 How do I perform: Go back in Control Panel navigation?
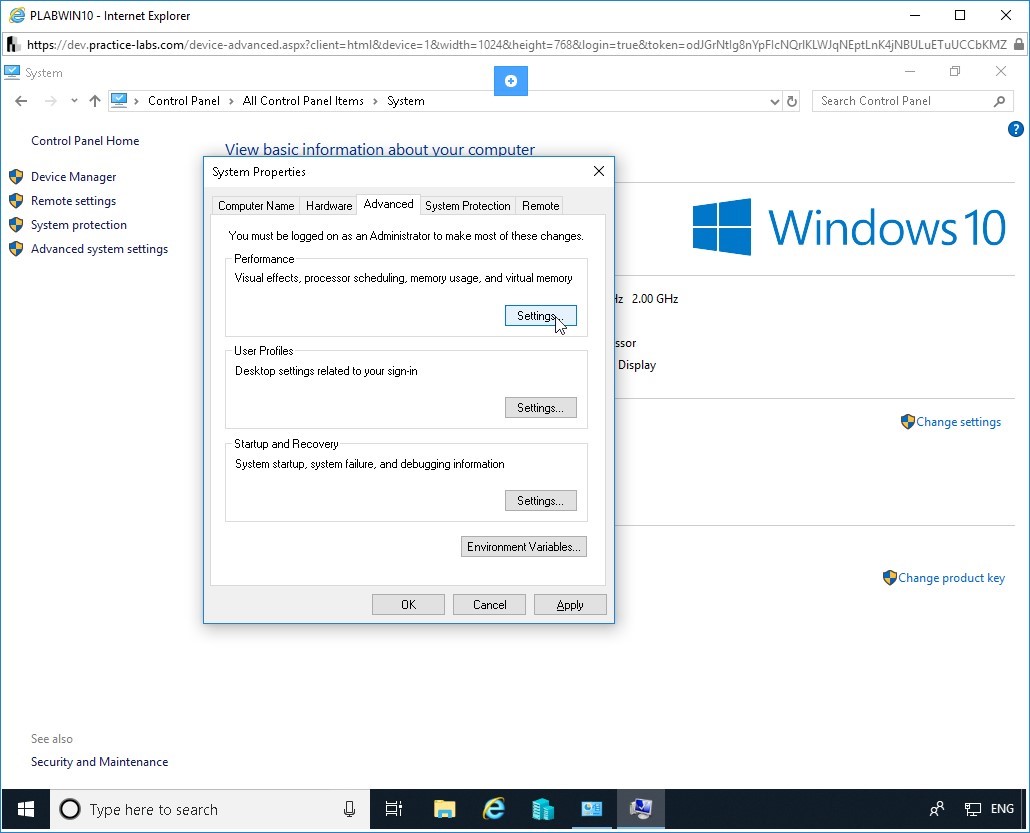[x=21, y=101]
